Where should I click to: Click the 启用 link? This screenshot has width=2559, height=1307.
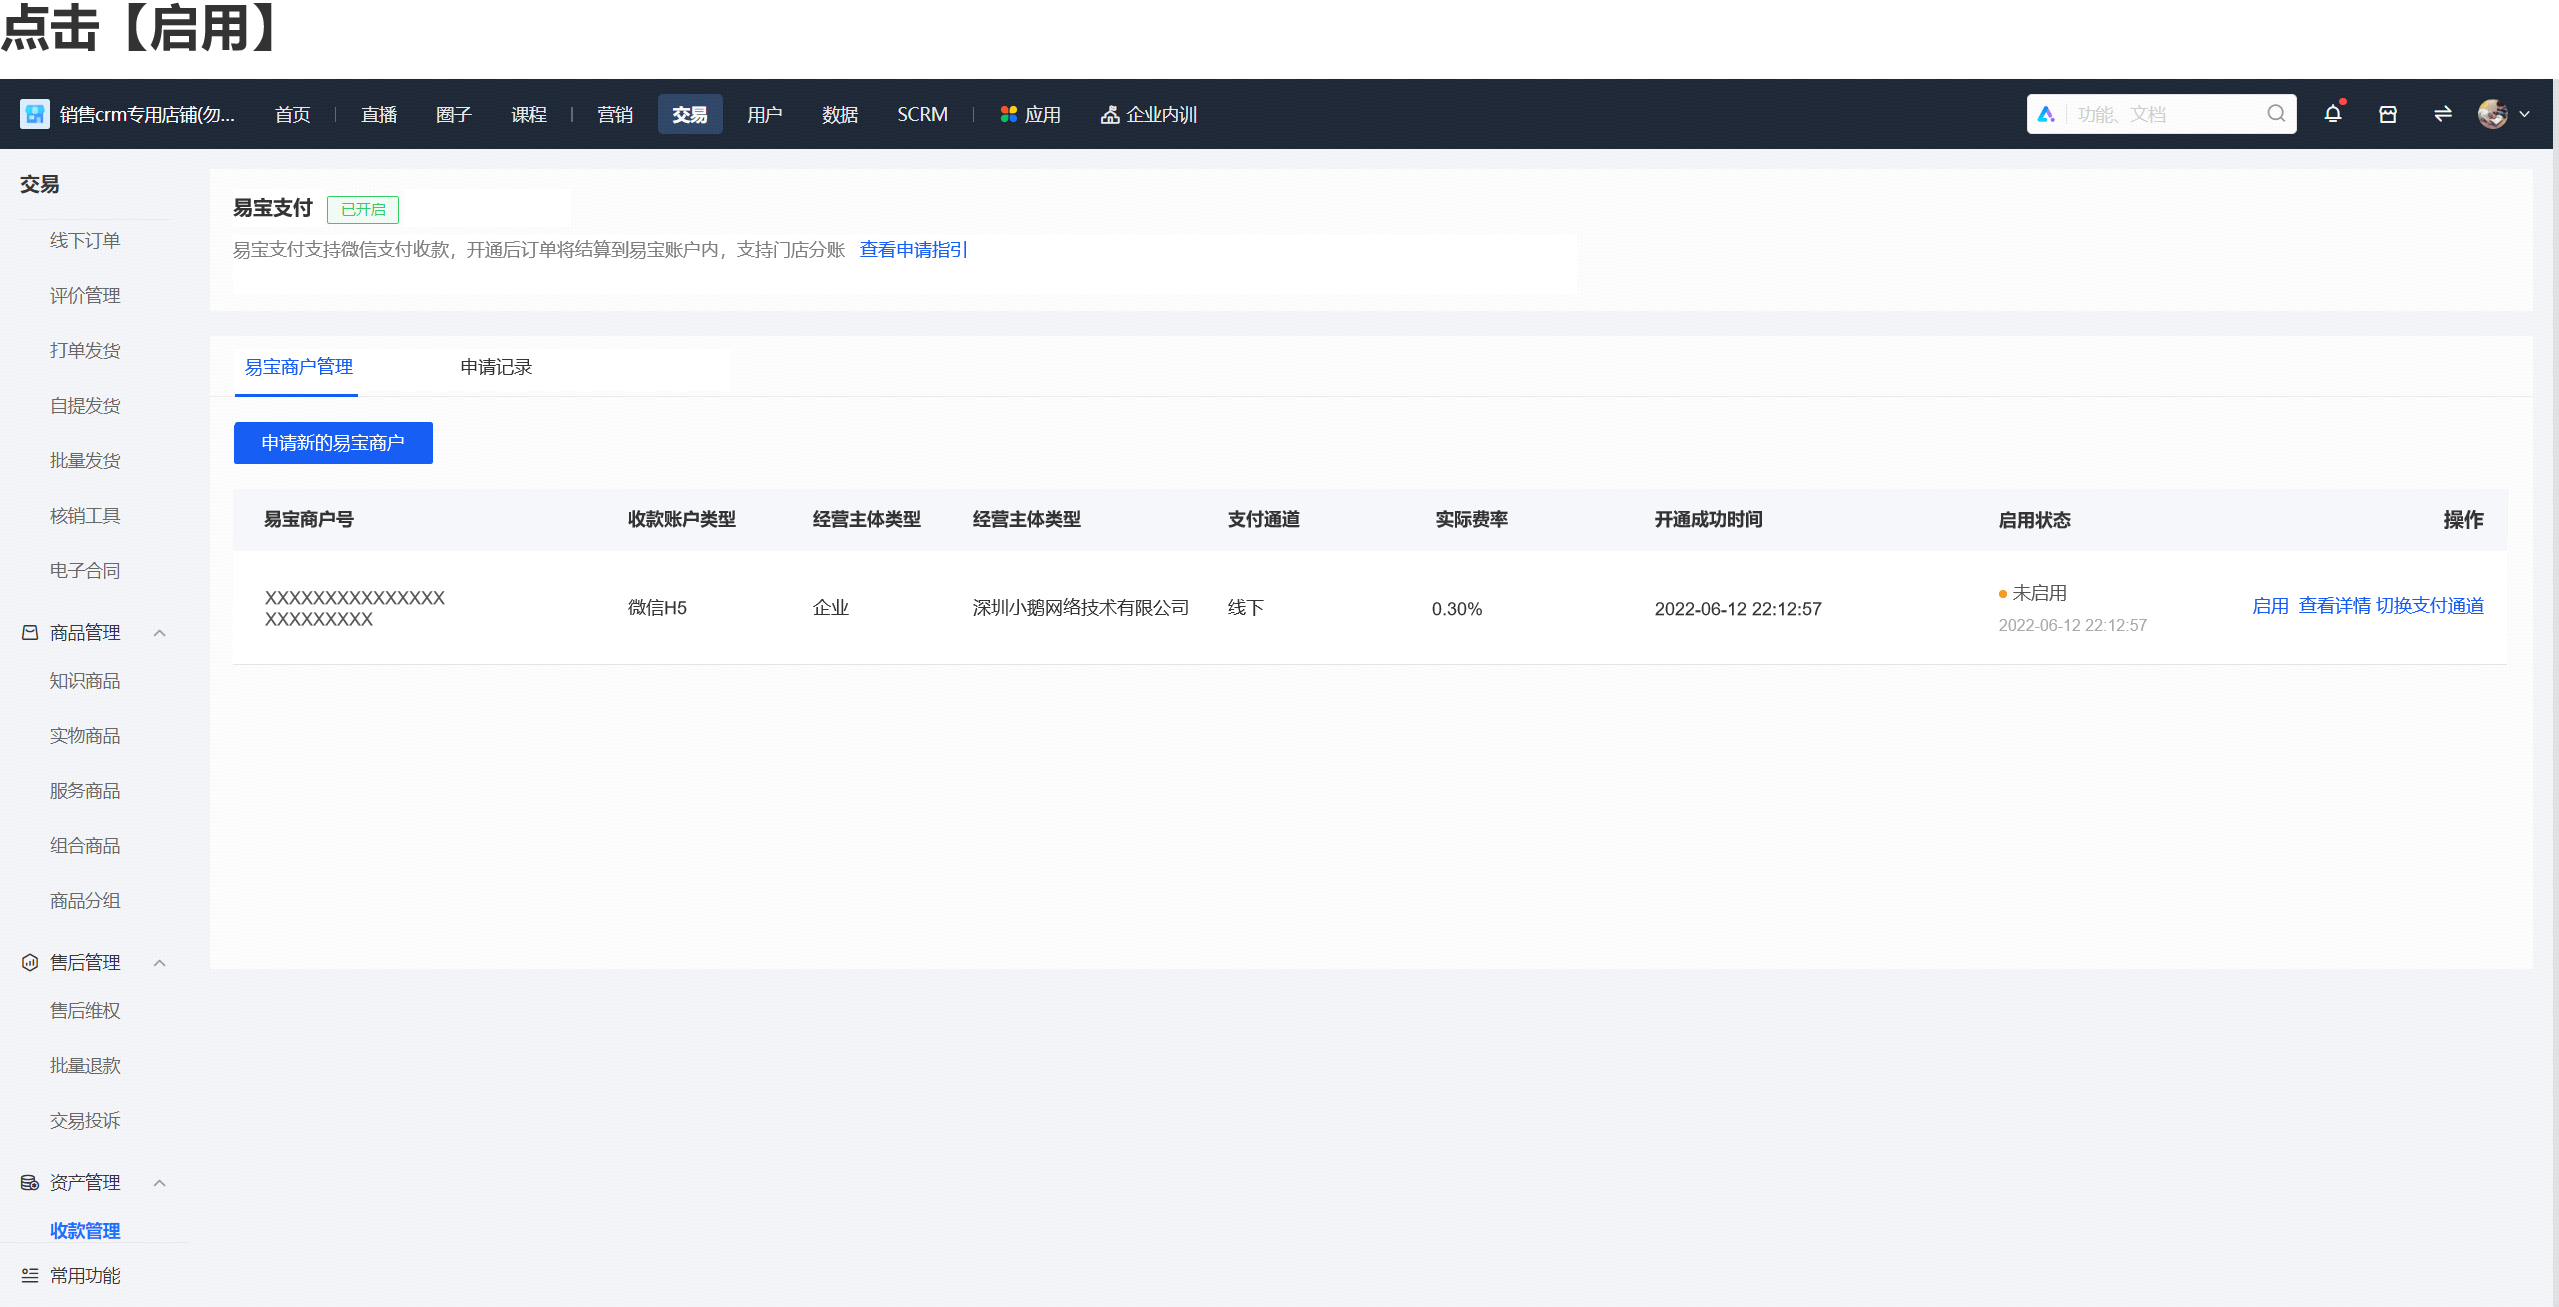pos(2270,606)
